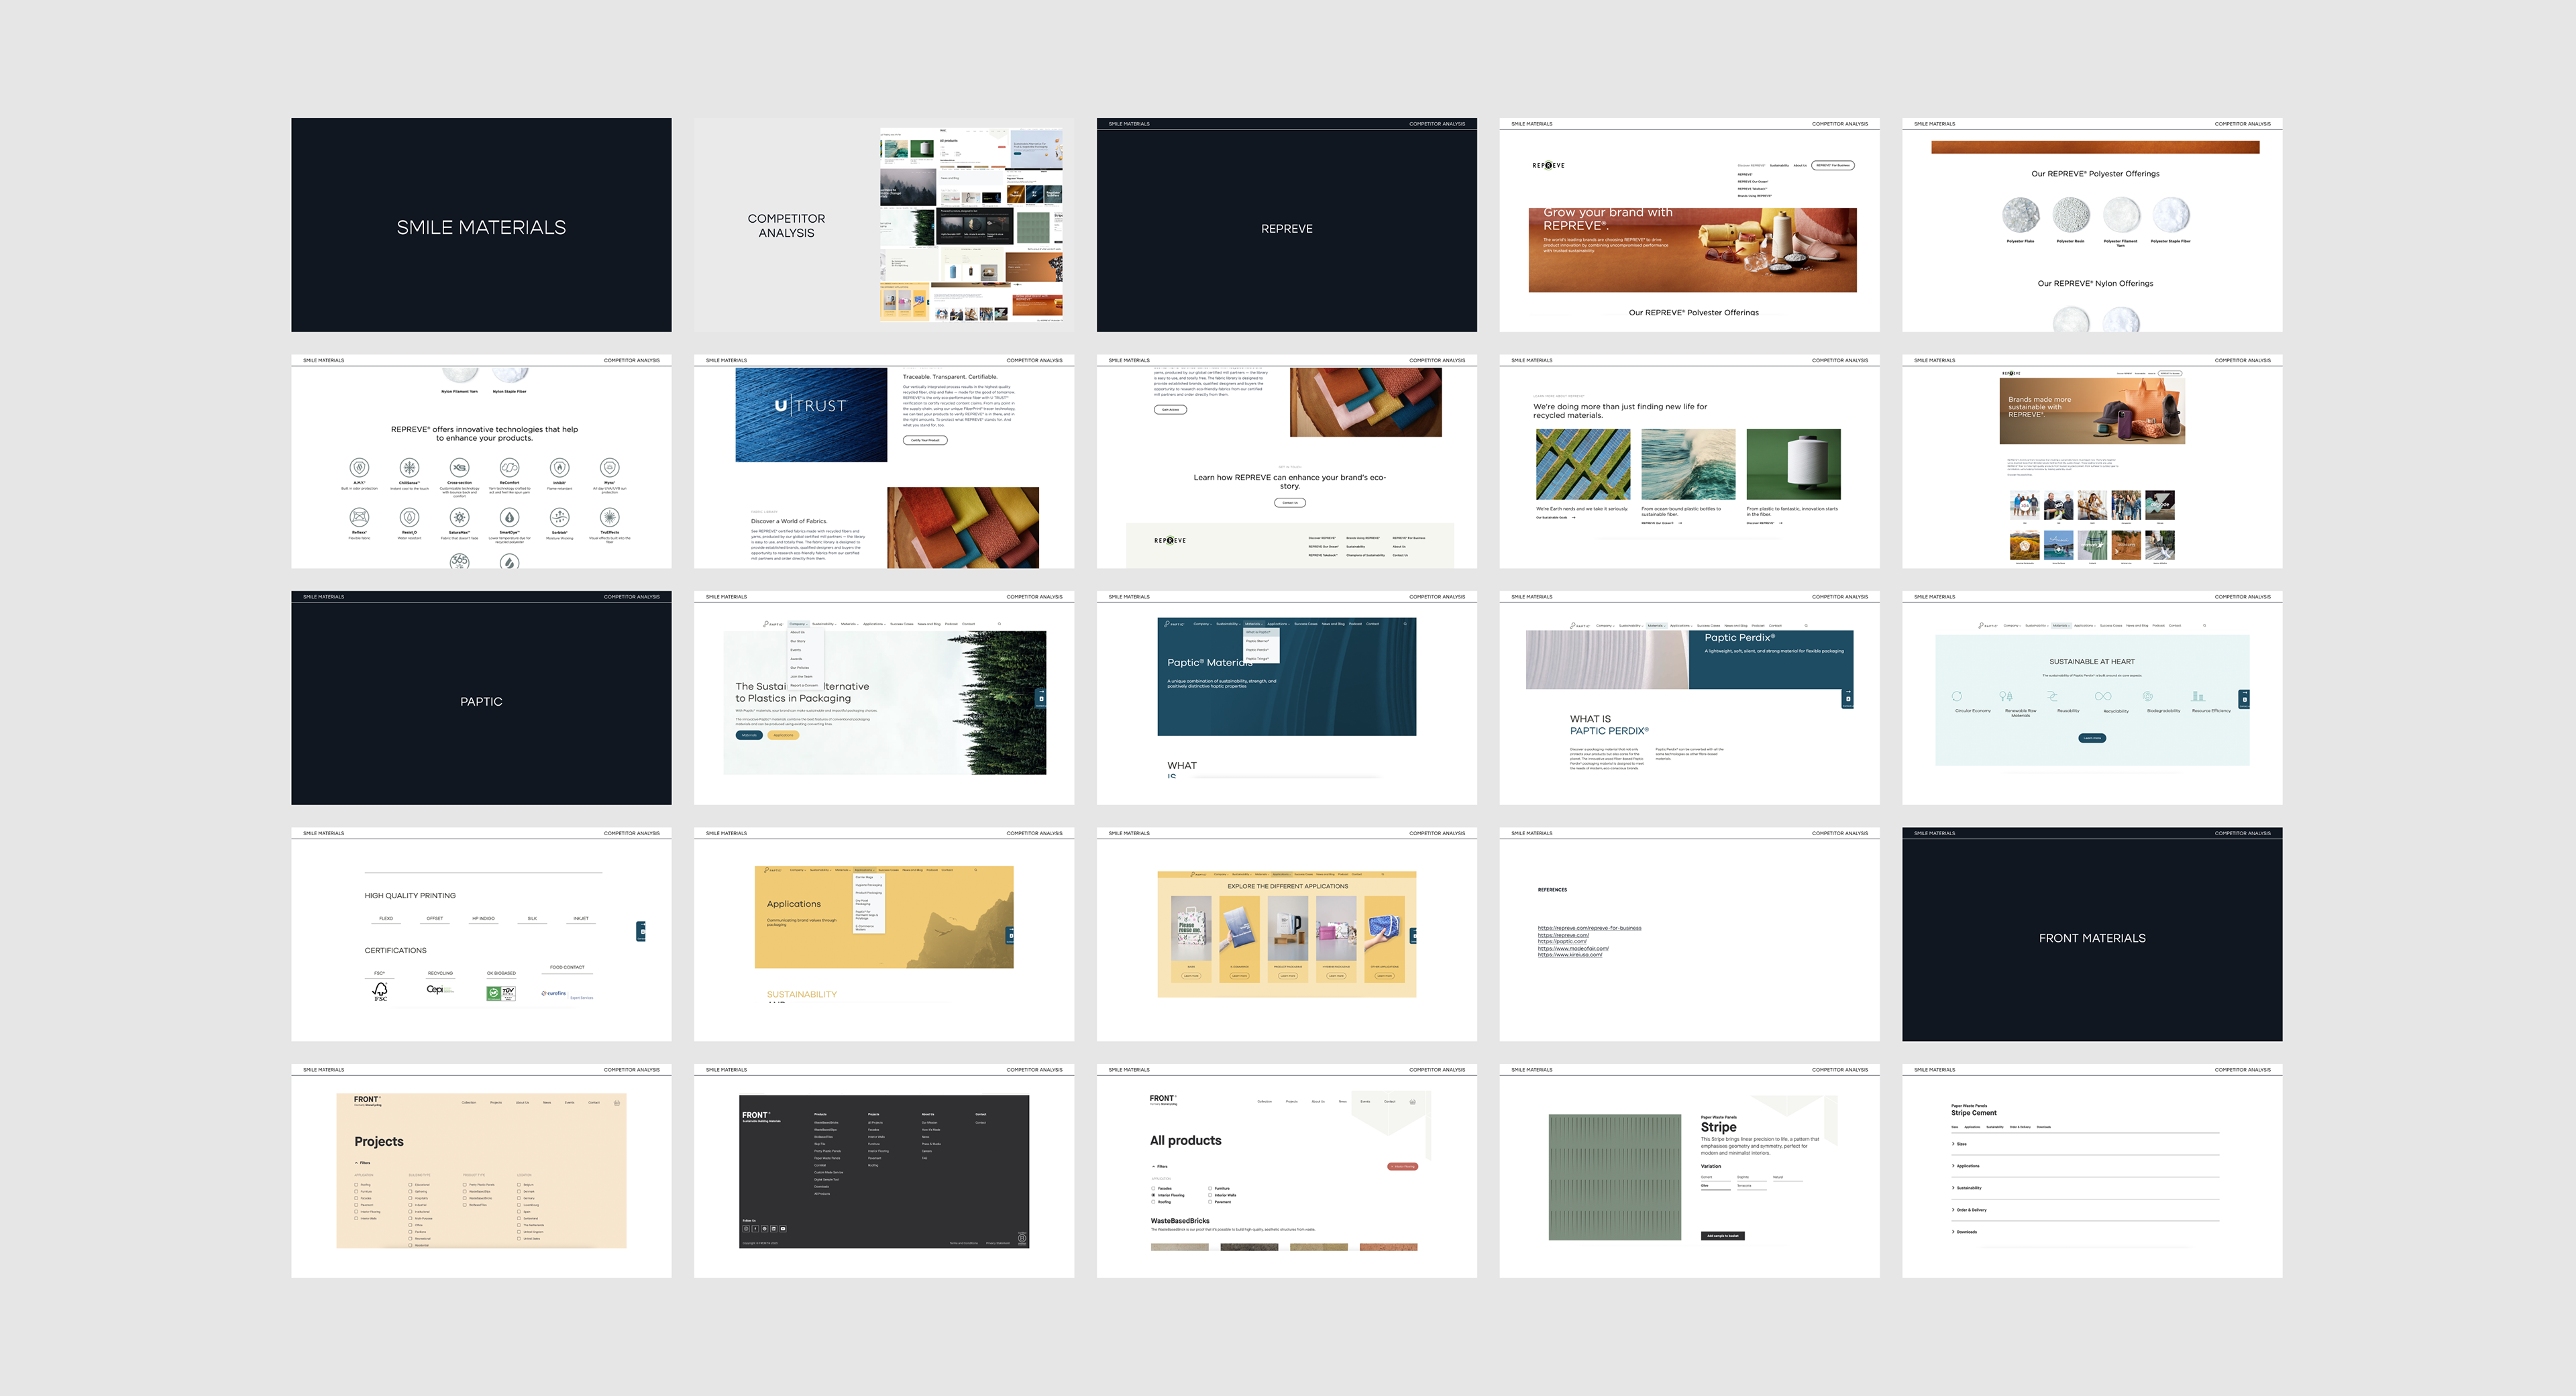Select the INKJET printing tab
Image resolution: width=2576 pixels, height=1396 pixels.
pyautogui.click(x=581, y=918)
